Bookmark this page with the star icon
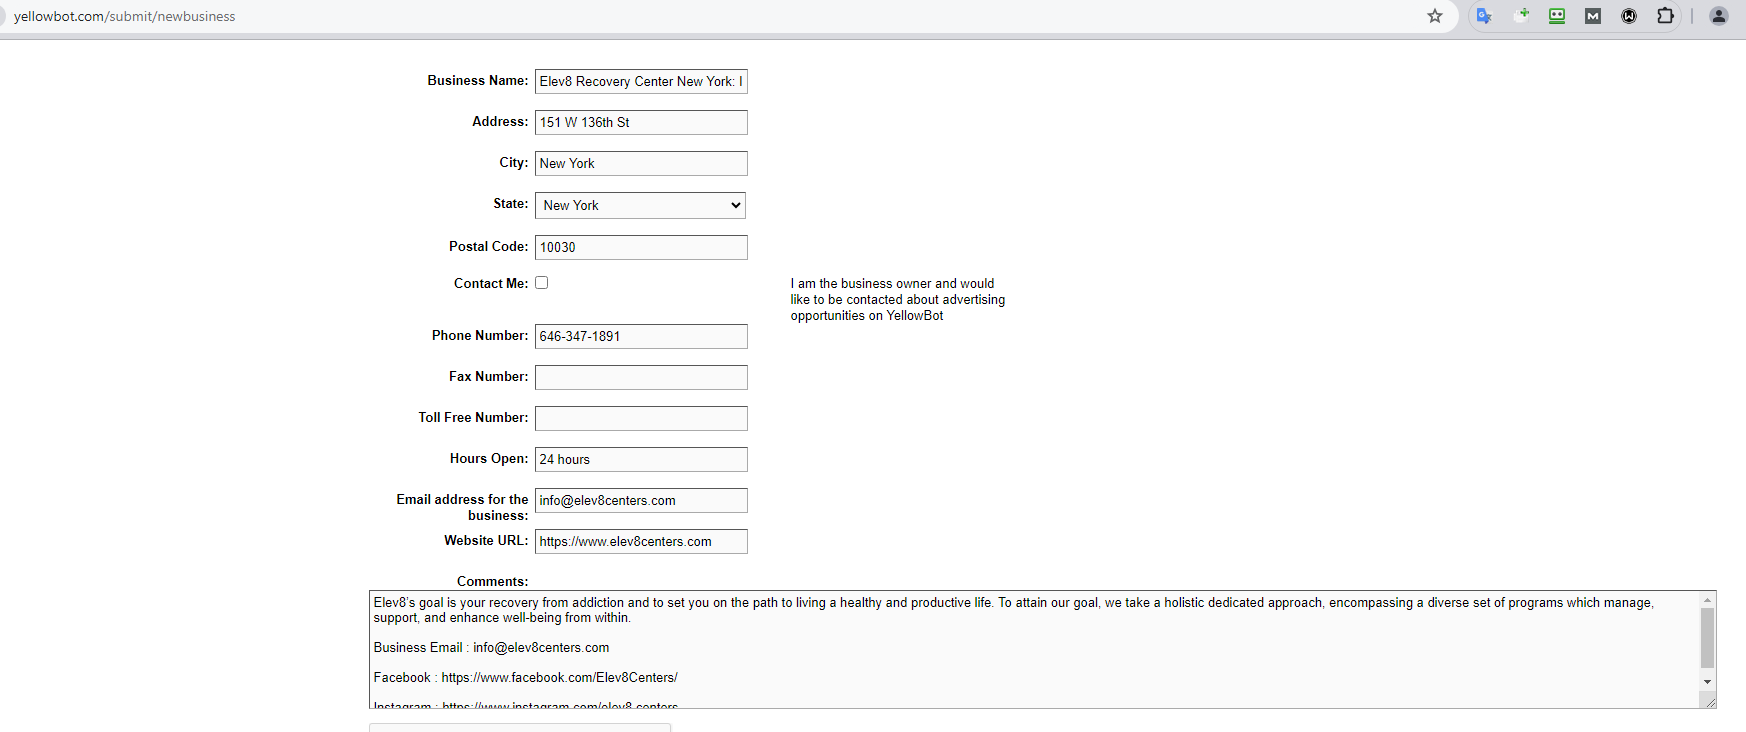Image resolution: width=1746 pixels, height=732 pixels. coord(1435,16)
